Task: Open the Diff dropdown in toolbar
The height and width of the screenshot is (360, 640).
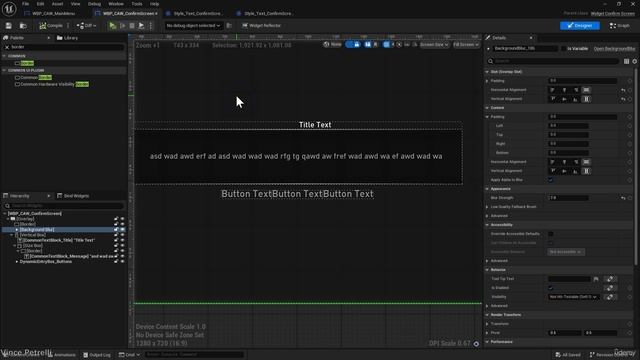Action: pyautogui.click(x=87, y=26)
